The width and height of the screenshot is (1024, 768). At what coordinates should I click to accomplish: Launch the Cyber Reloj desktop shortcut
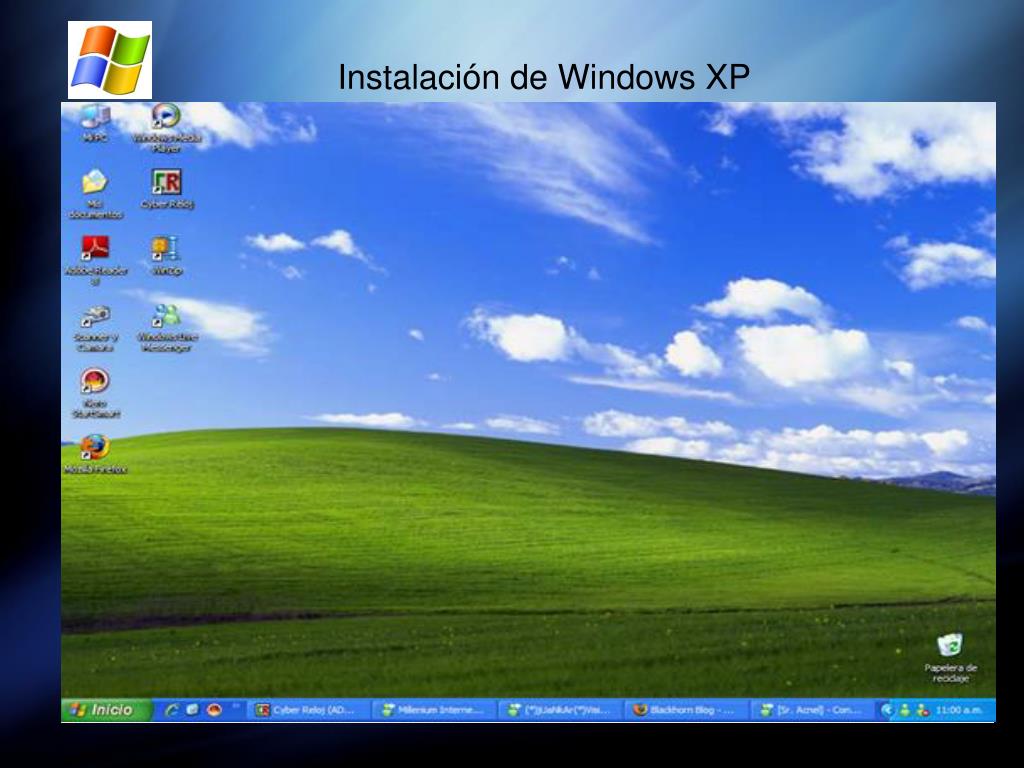167,189
